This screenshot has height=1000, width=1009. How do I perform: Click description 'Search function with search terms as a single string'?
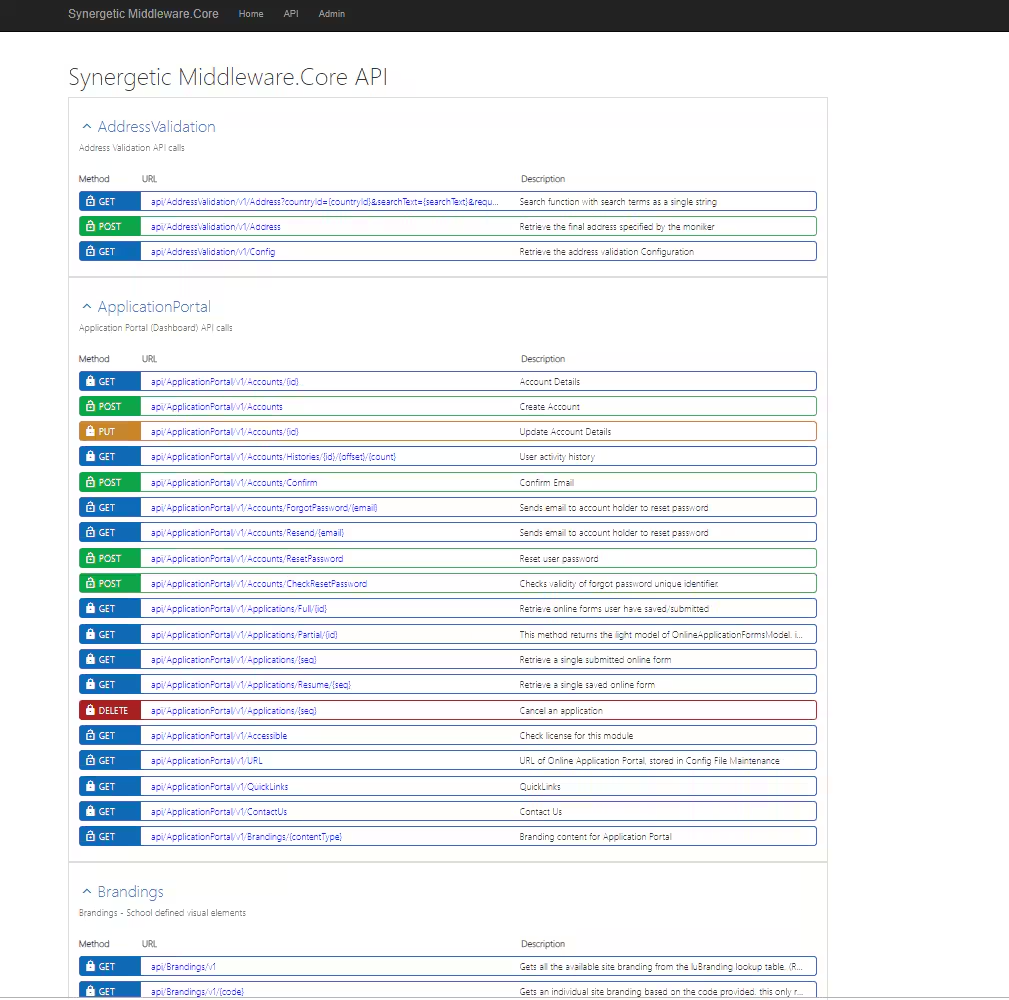(x=618, y=201)
